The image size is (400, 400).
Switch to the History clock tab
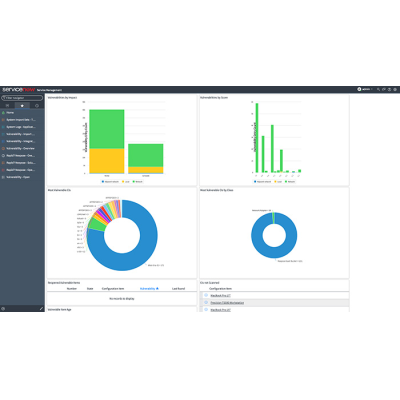37,106
